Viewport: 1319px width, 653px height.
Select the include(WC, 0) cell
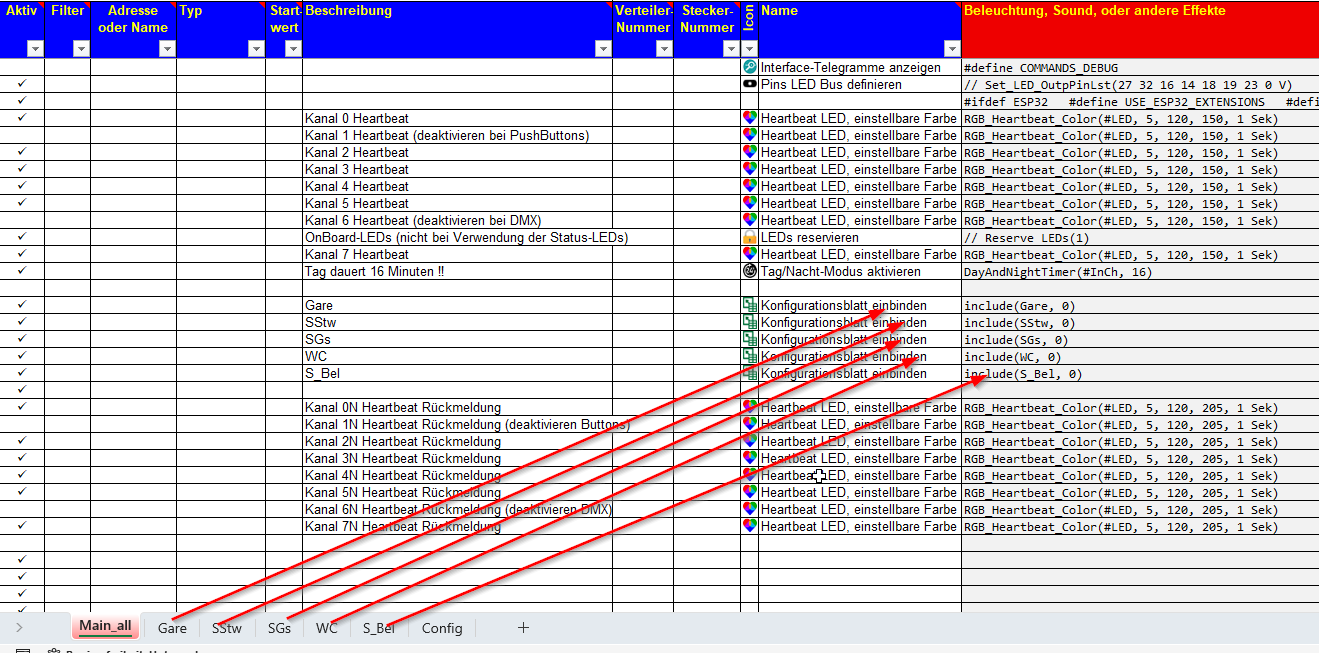point(1140,356)
